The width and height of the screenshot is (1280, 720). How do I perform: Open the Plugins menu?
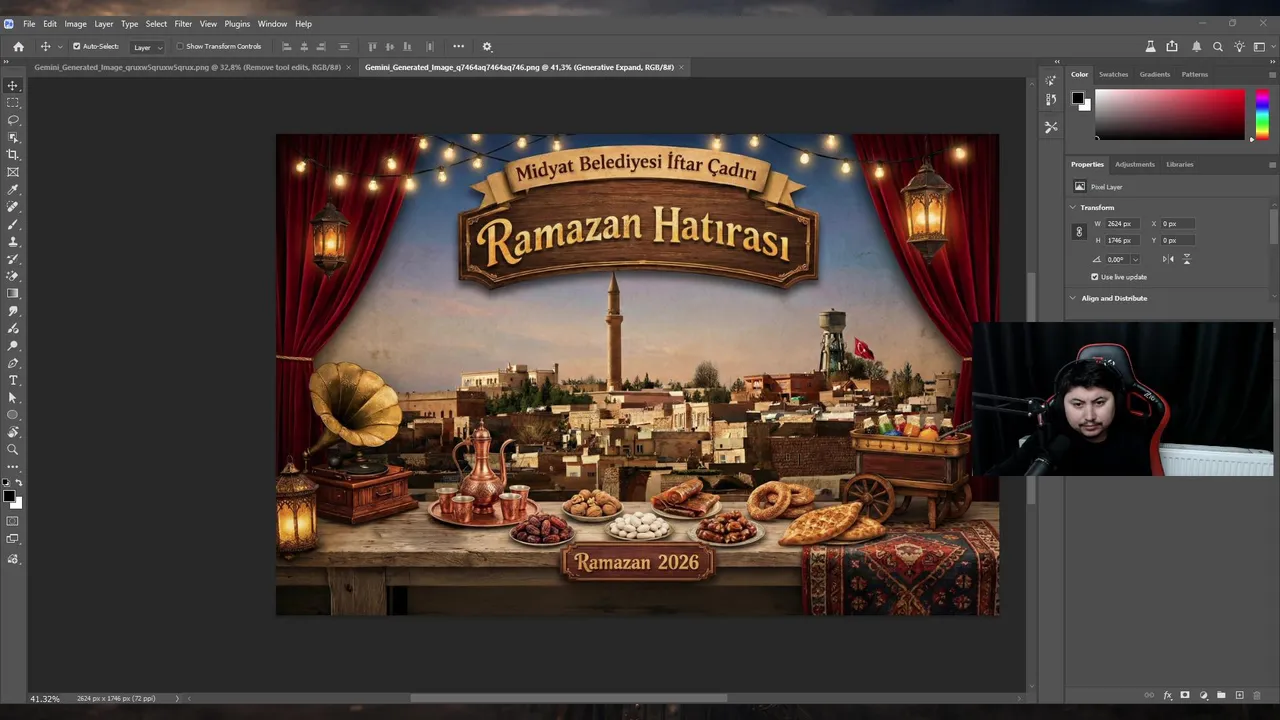(x=237, y=23)
